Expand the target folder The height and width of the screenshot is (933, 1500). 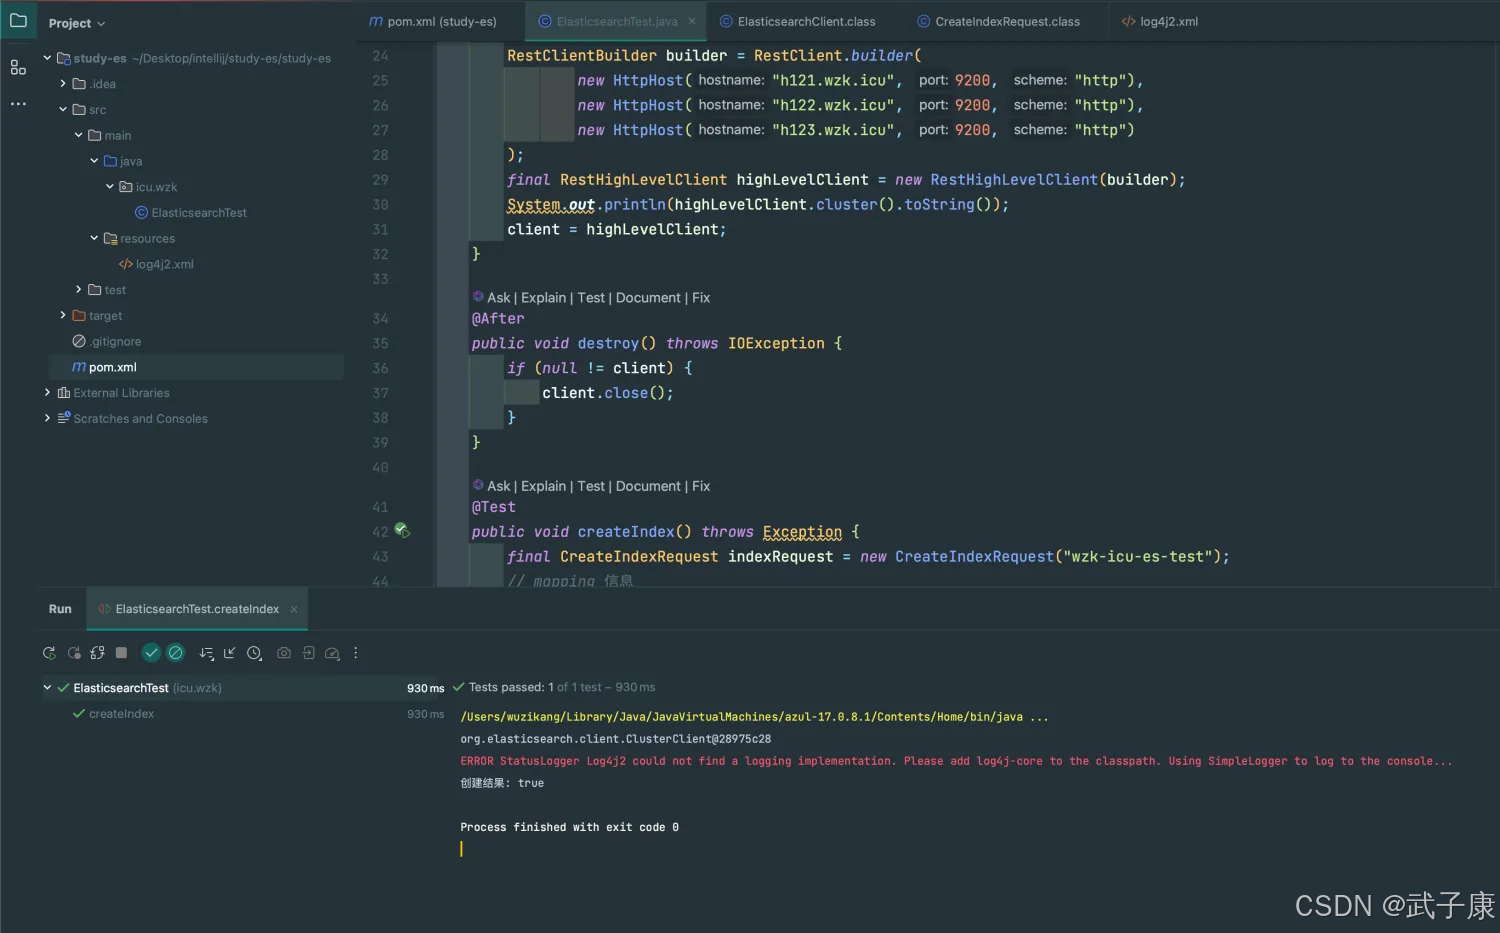tap(63, 316)
